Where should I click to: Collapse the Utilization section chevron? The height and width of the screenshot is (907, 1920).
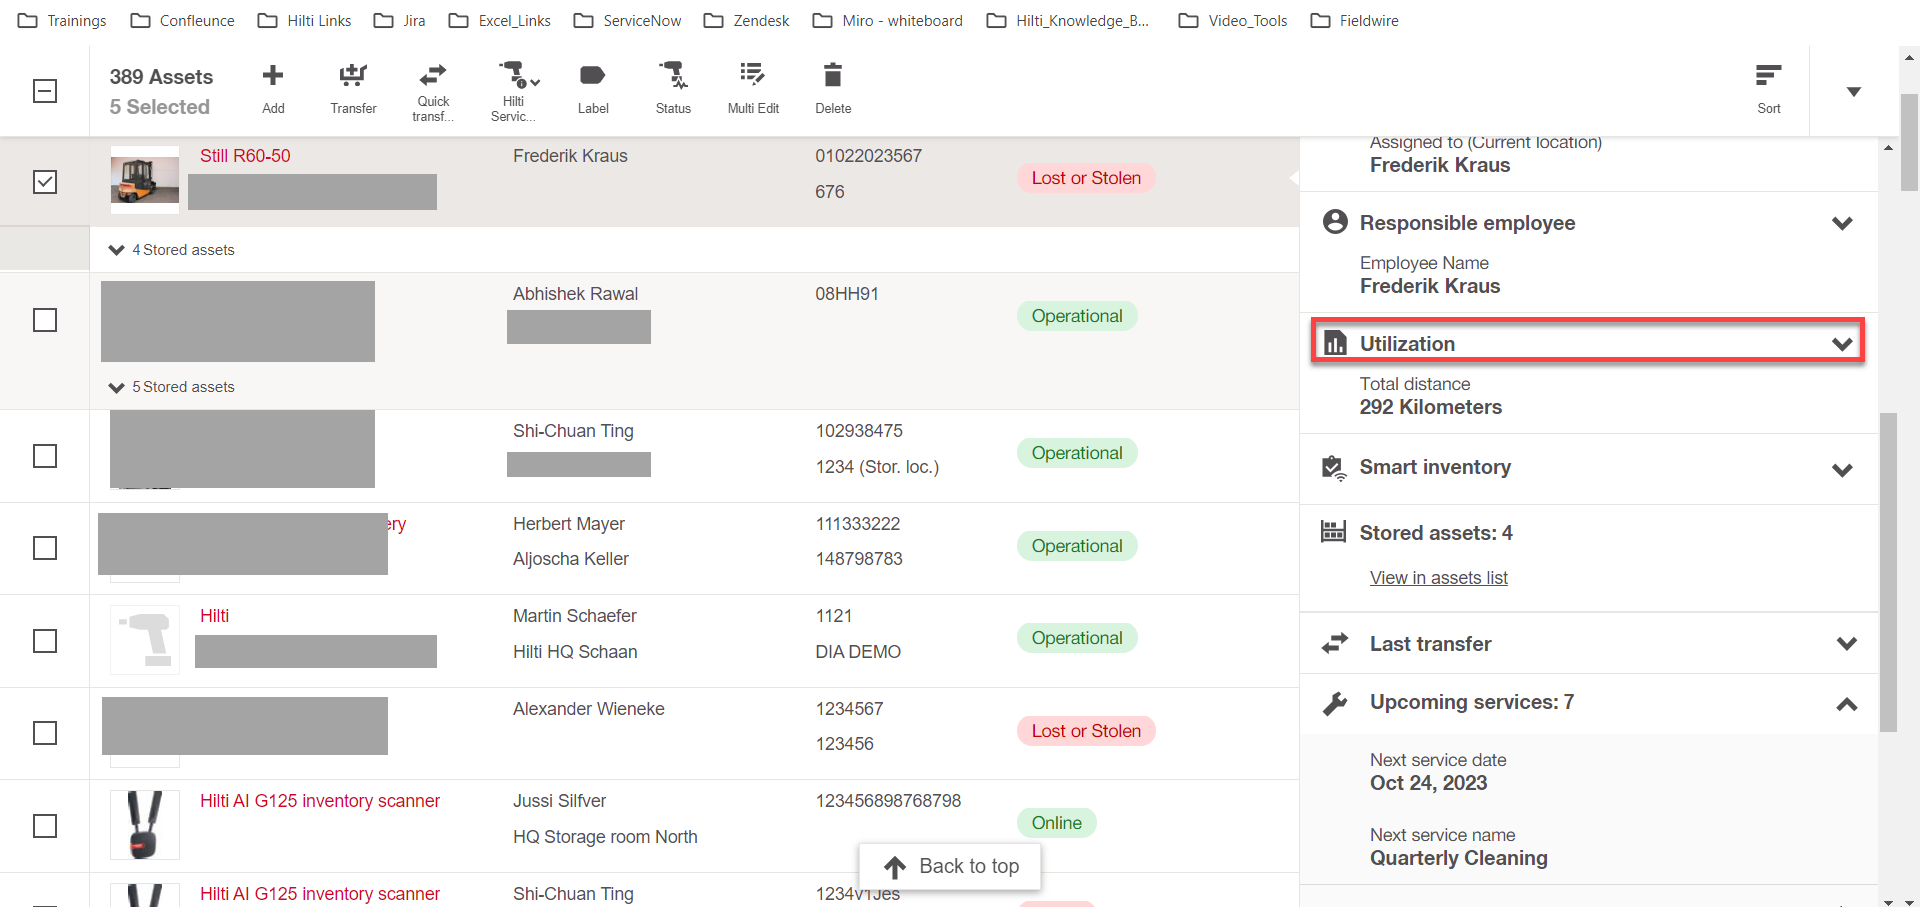[x=1842, y=344]
